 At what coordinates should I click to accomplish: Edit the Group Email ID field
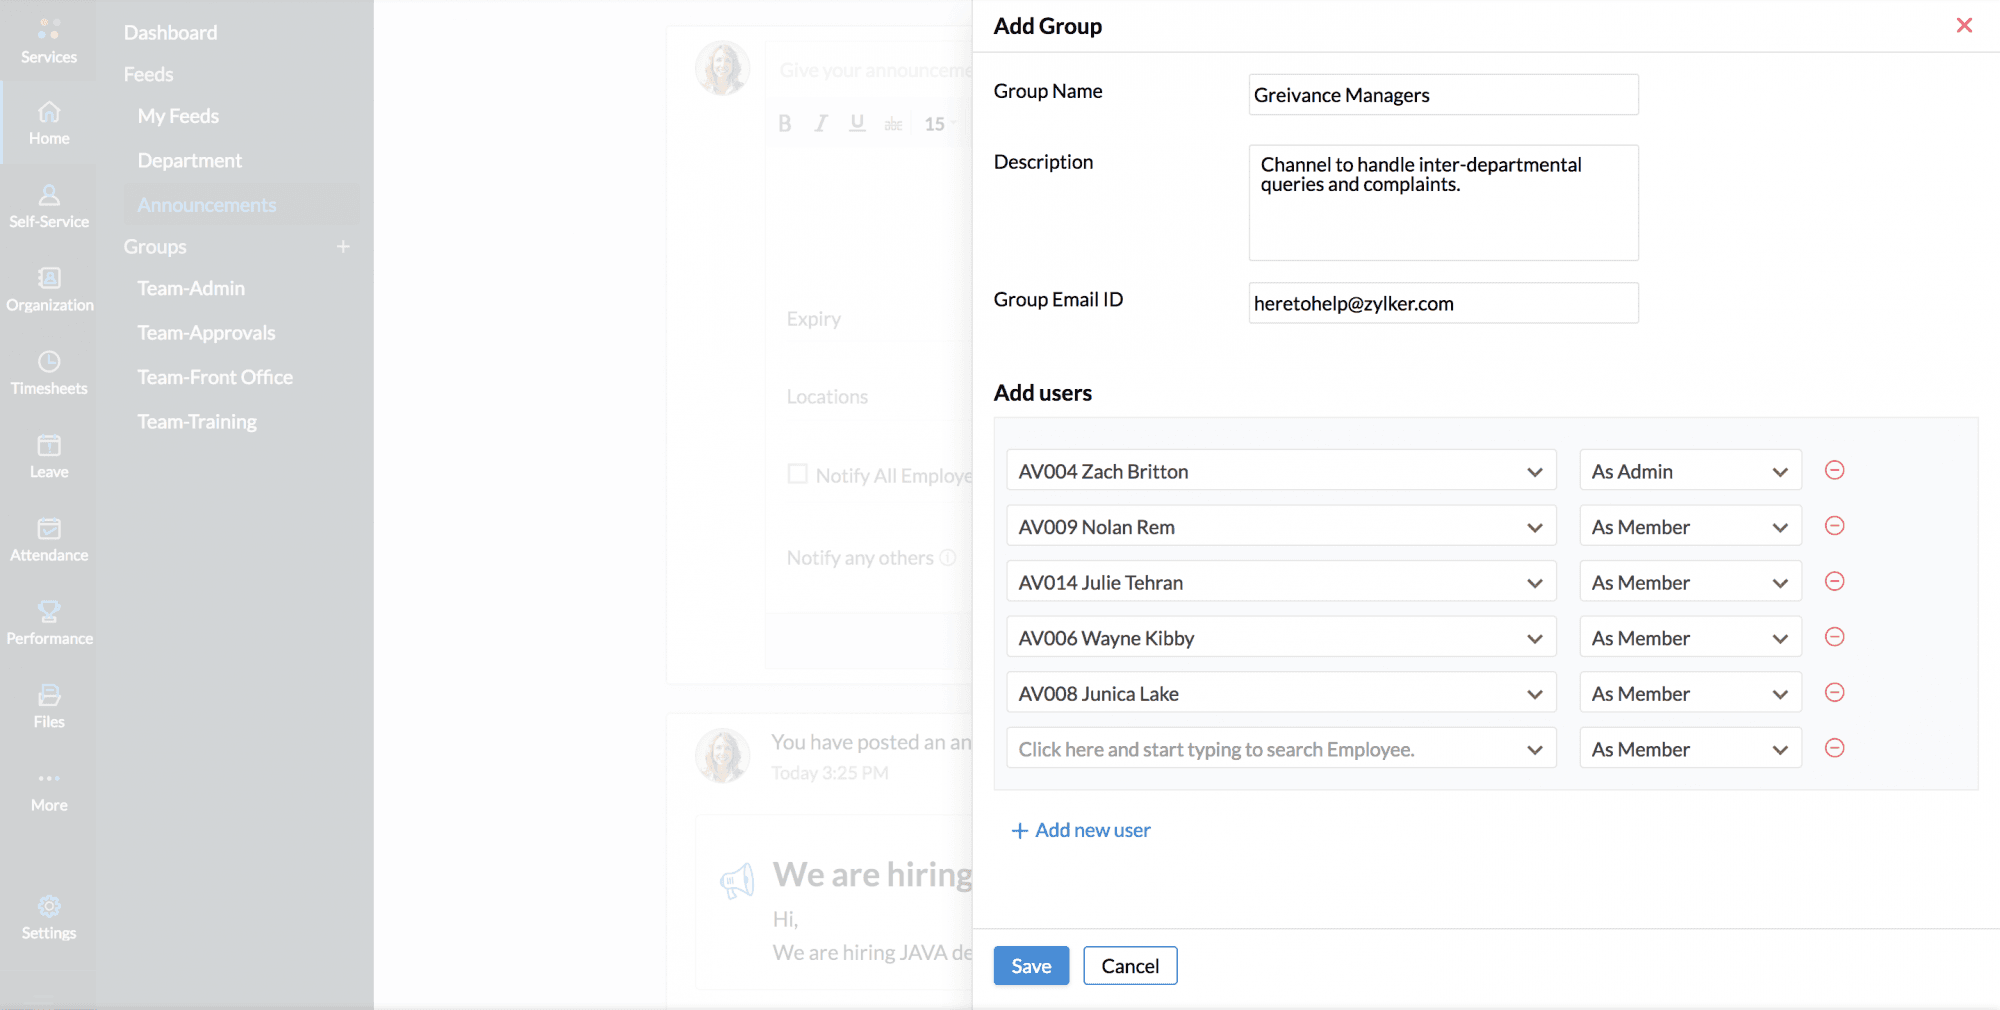pos(1443,303)
